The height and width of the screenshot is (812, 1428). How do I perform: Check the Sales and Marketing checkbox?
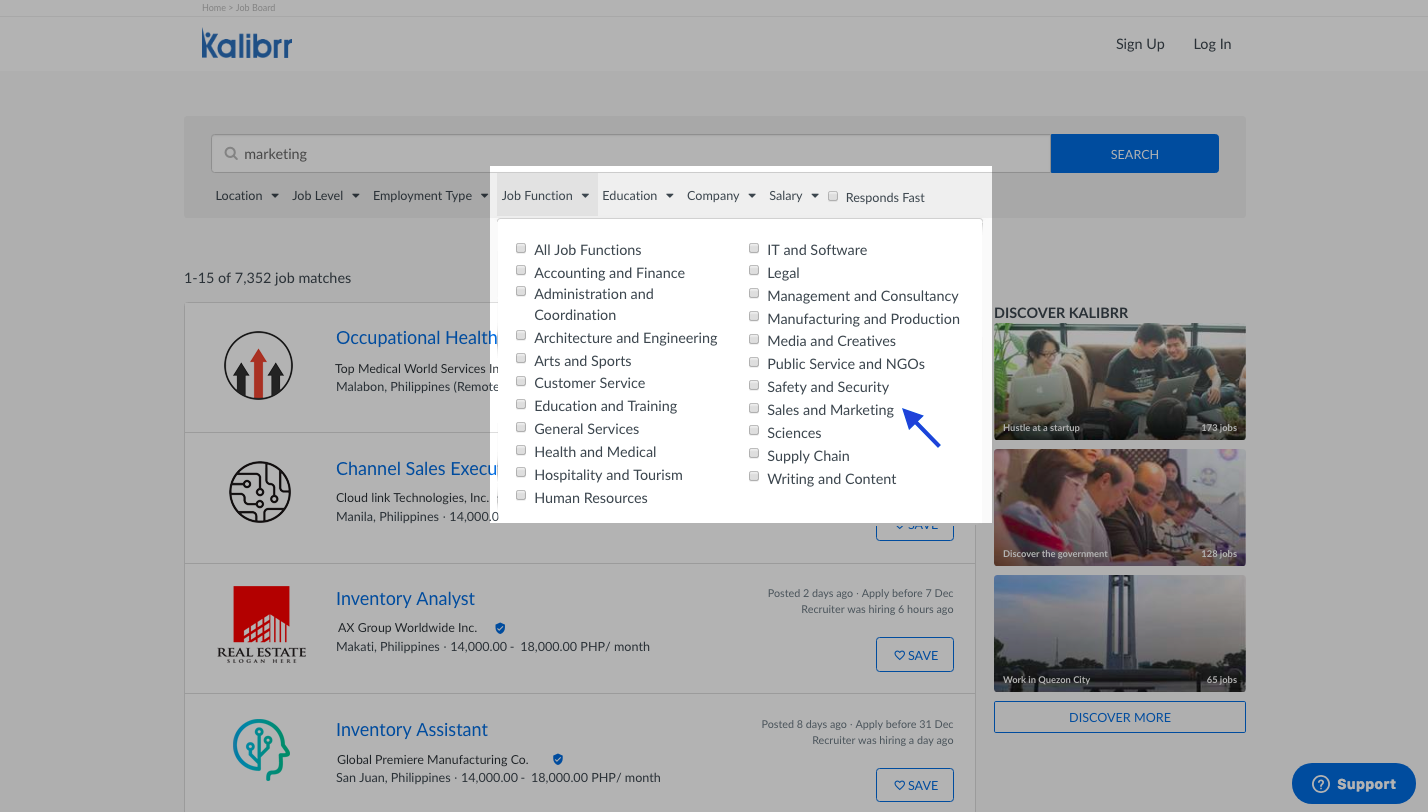[754, 409]
